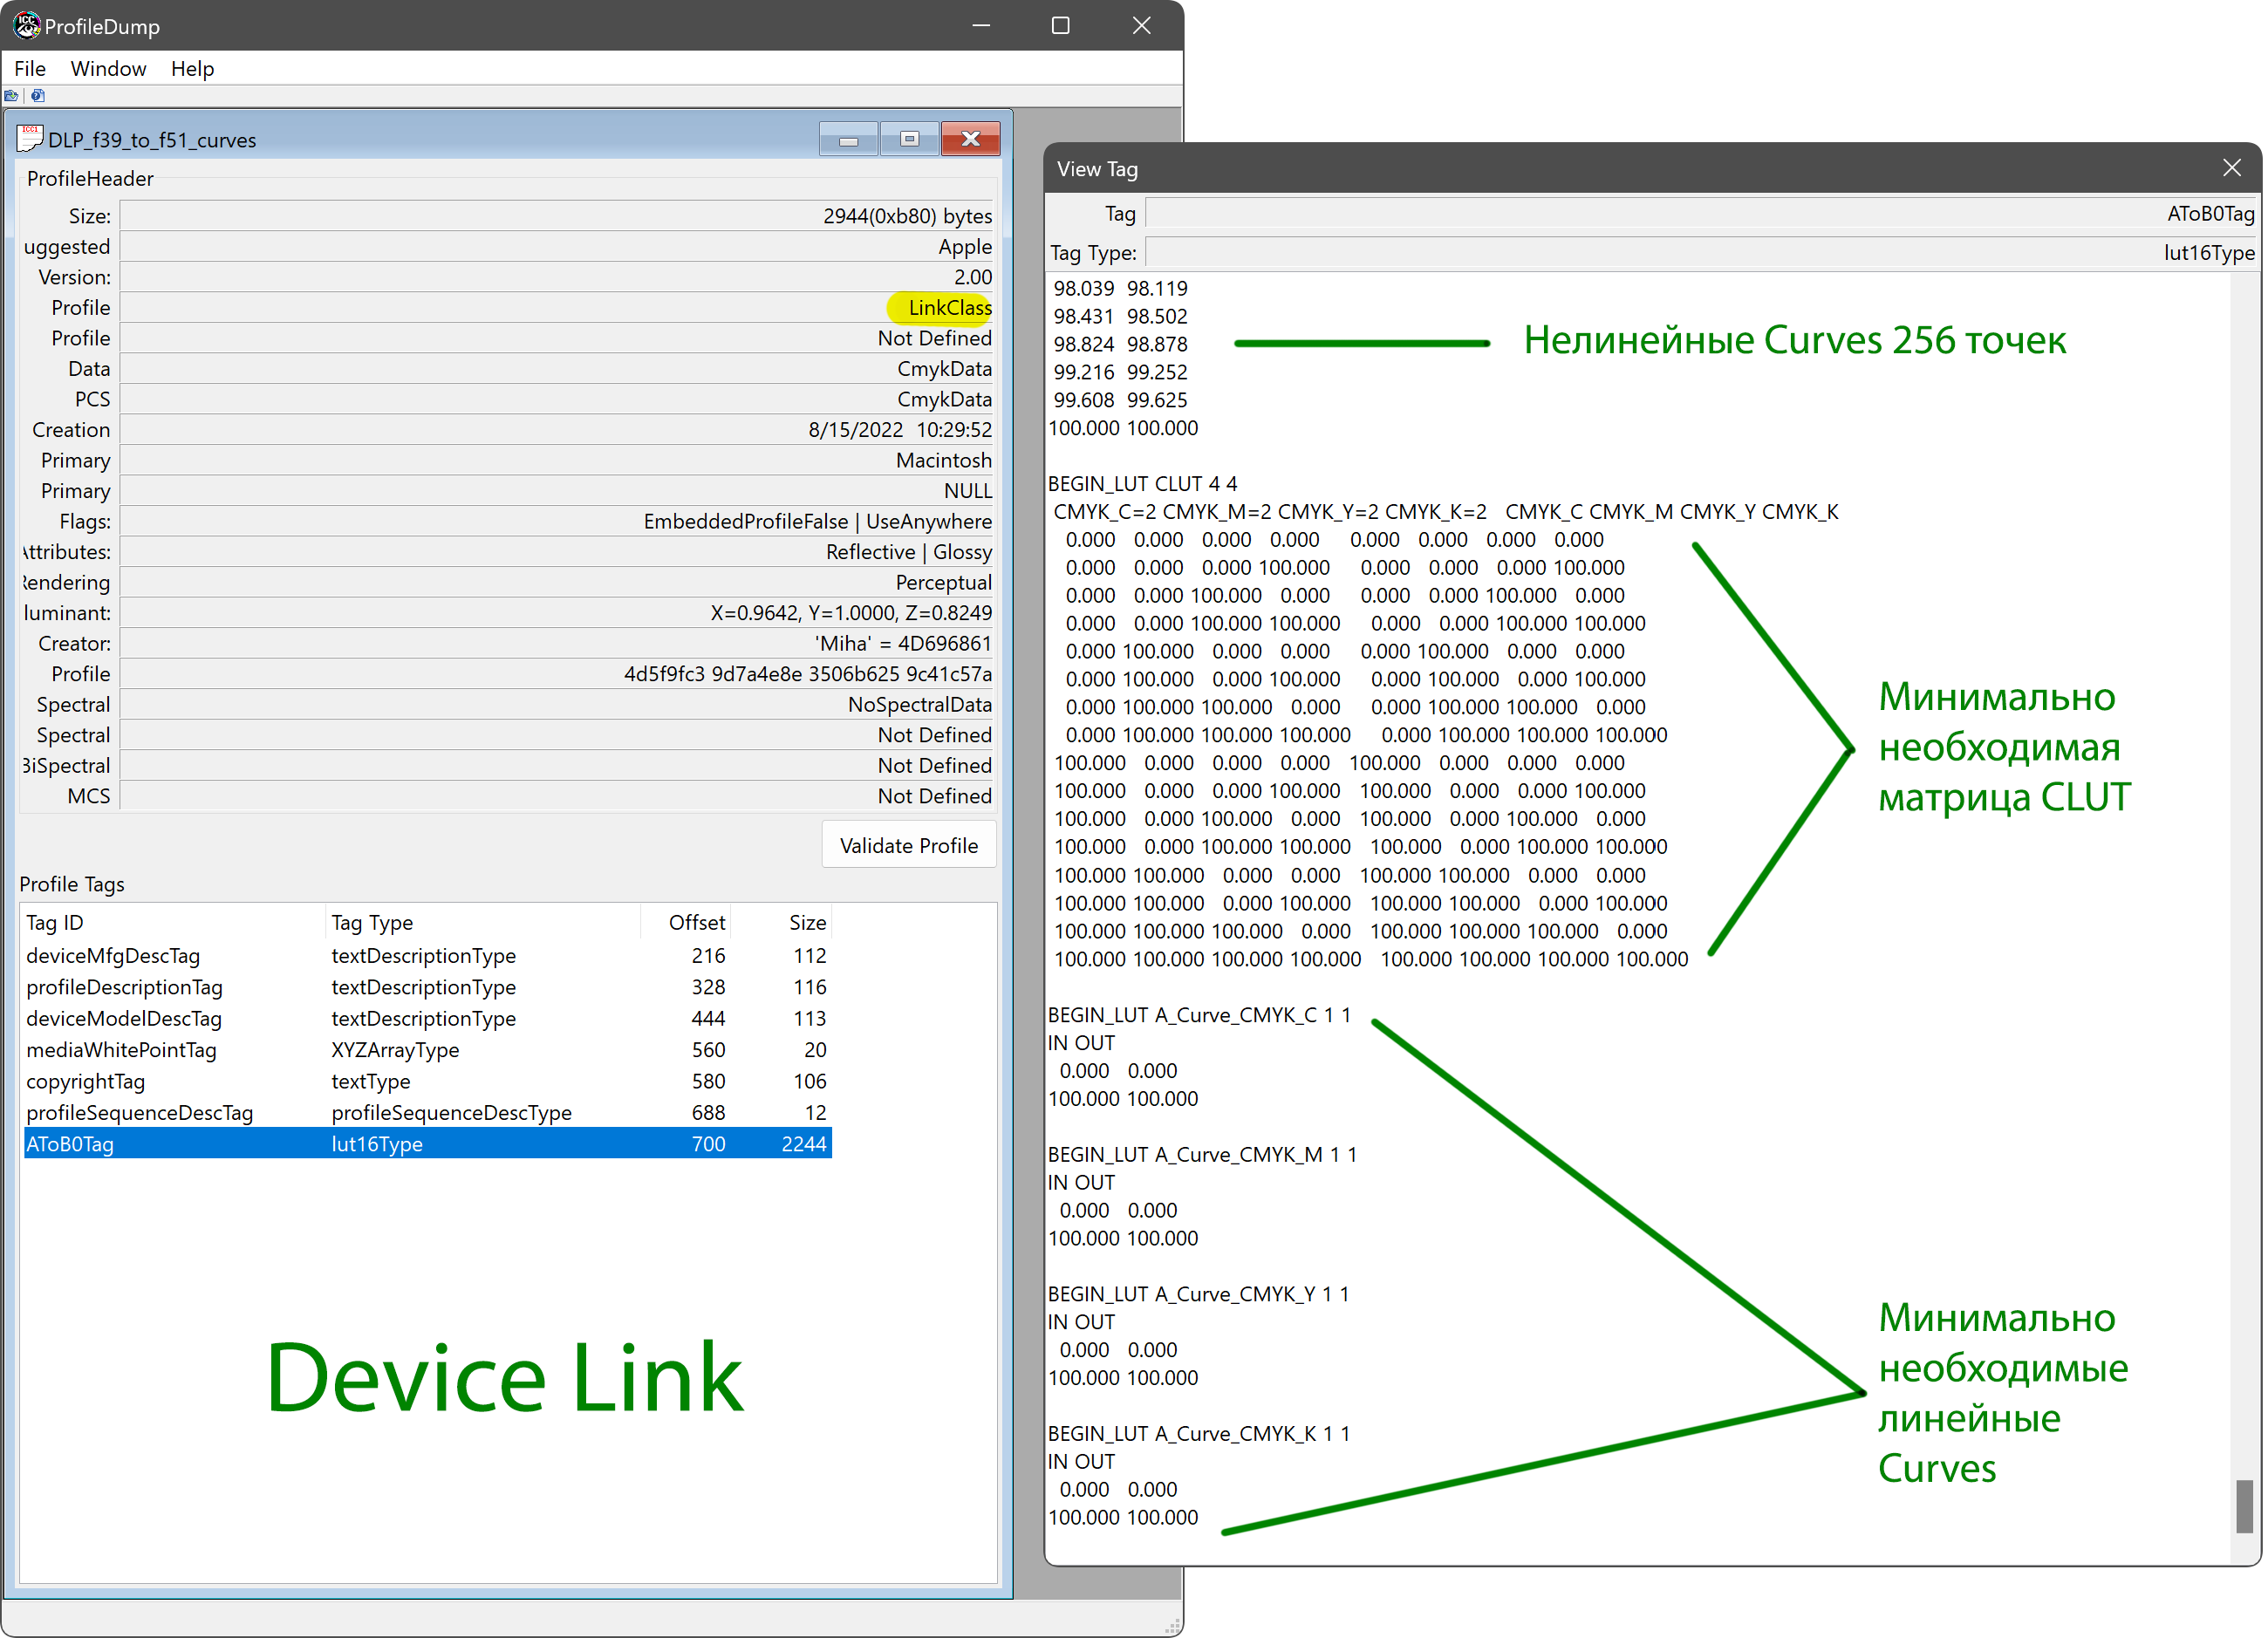Image resolution: width=2268 pixels, height=1638 pixels.
Task: Close the DLP_f39_to_f51_curves child window
Action: pos(970,140)
